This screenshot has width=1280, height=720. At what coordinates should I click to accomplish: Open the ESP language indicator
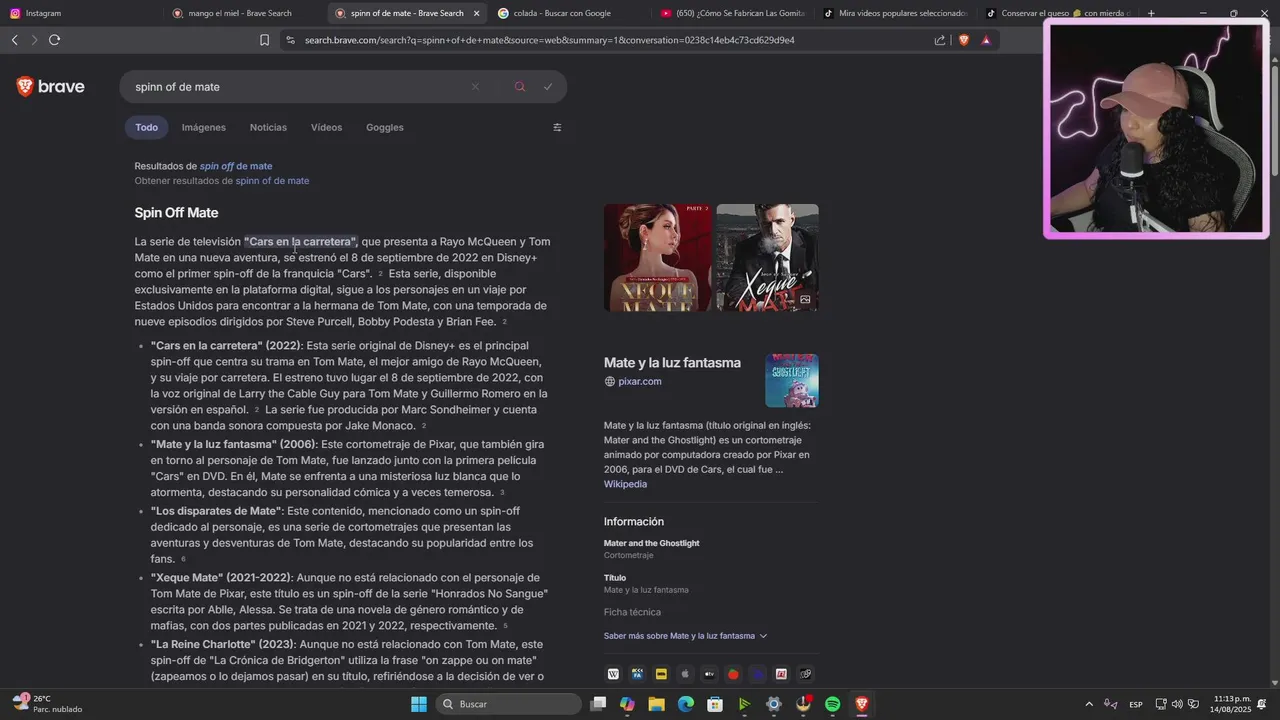(1136, 704)
